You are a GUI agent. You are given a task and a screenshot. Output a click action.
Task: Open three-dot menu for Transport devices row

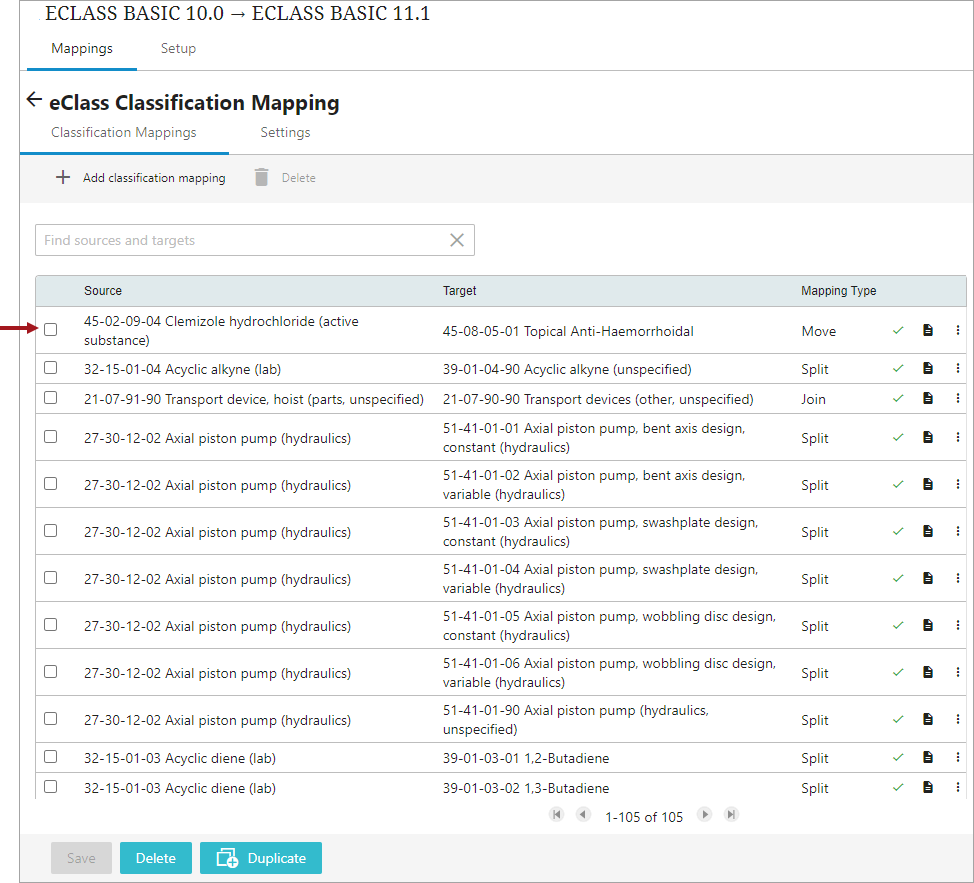957,398
